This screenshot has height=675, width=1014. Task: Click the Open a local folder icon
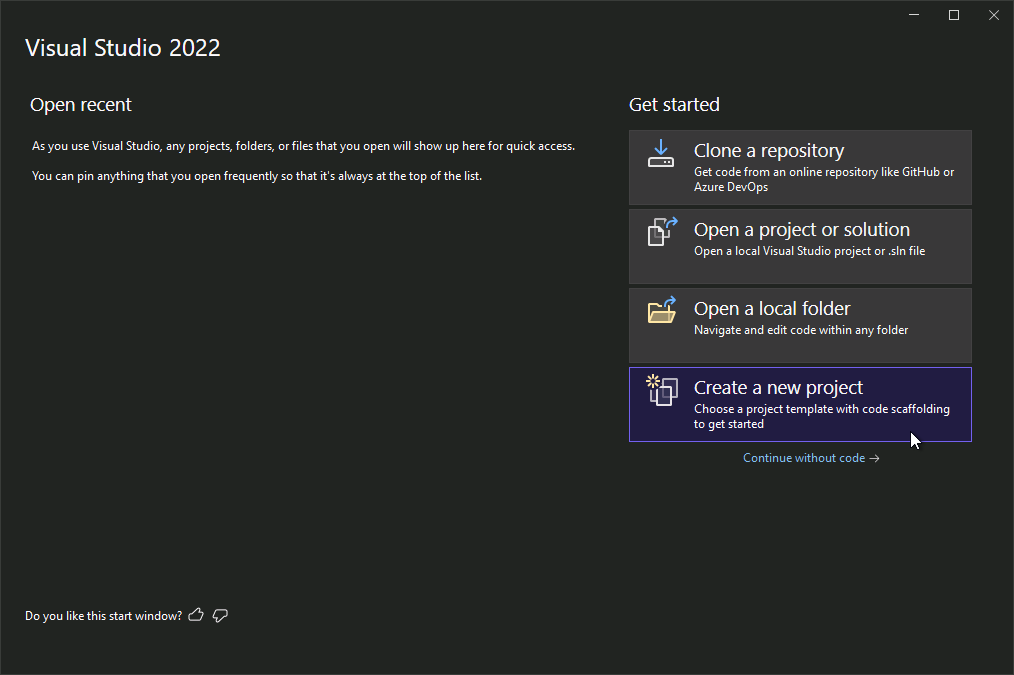(662, 310)
